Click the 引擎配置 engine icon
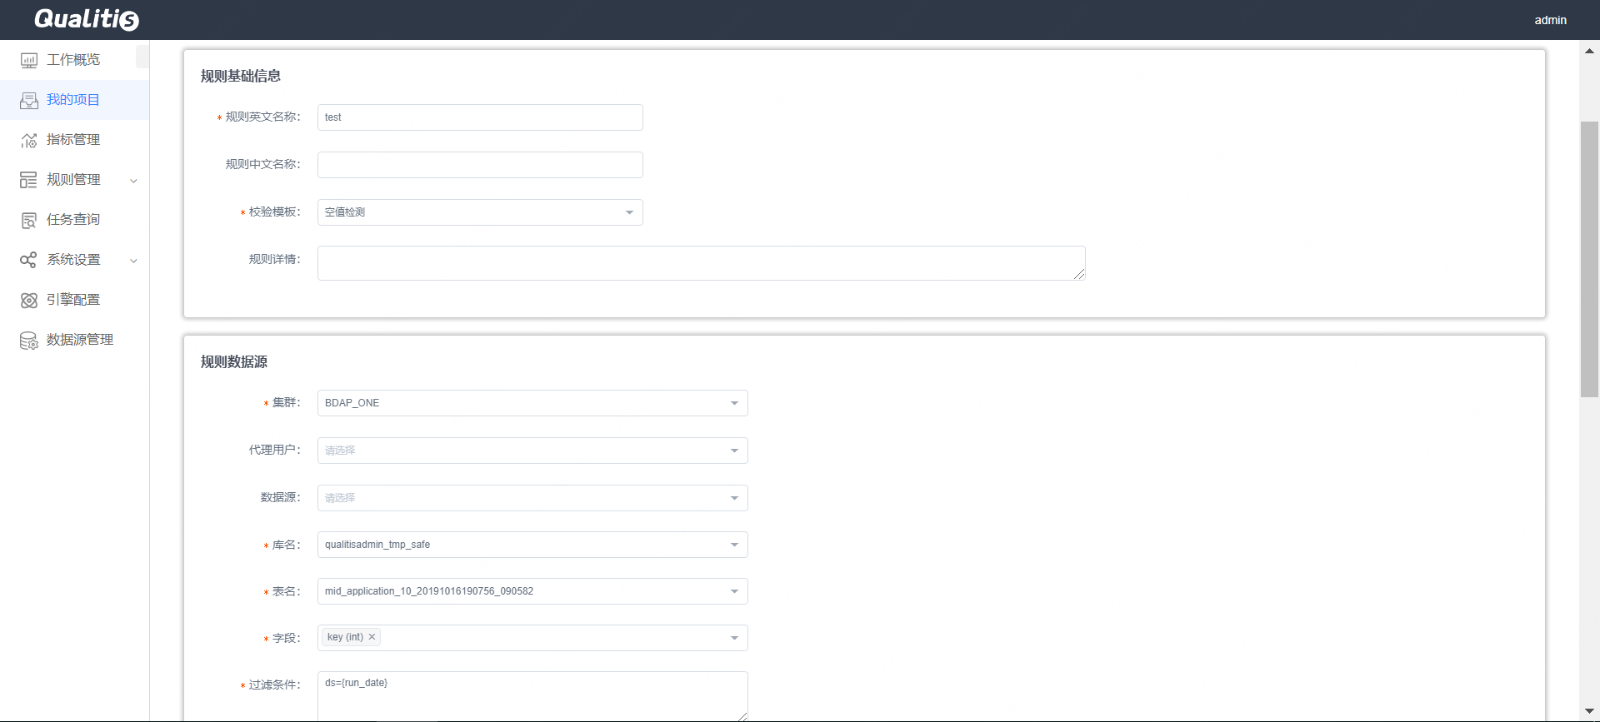 pyautogui.click(x=29, y=300)
